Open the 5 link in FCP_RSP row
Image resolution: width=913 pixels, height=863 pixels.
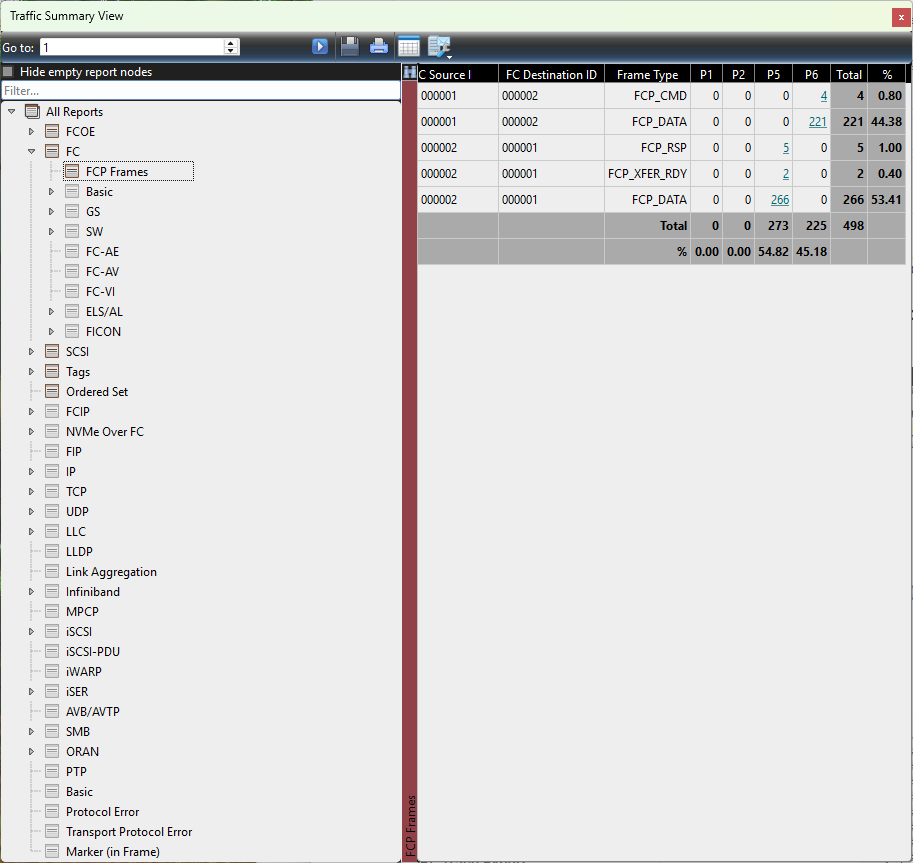point(785,148)
